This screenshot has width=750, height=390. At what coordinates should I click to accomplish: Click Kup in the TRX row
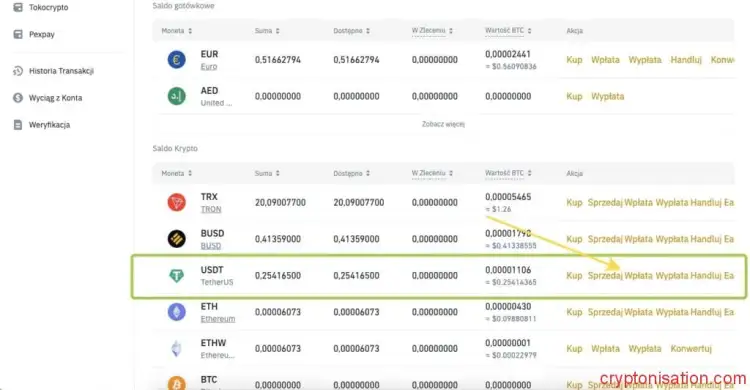[574, 202]
